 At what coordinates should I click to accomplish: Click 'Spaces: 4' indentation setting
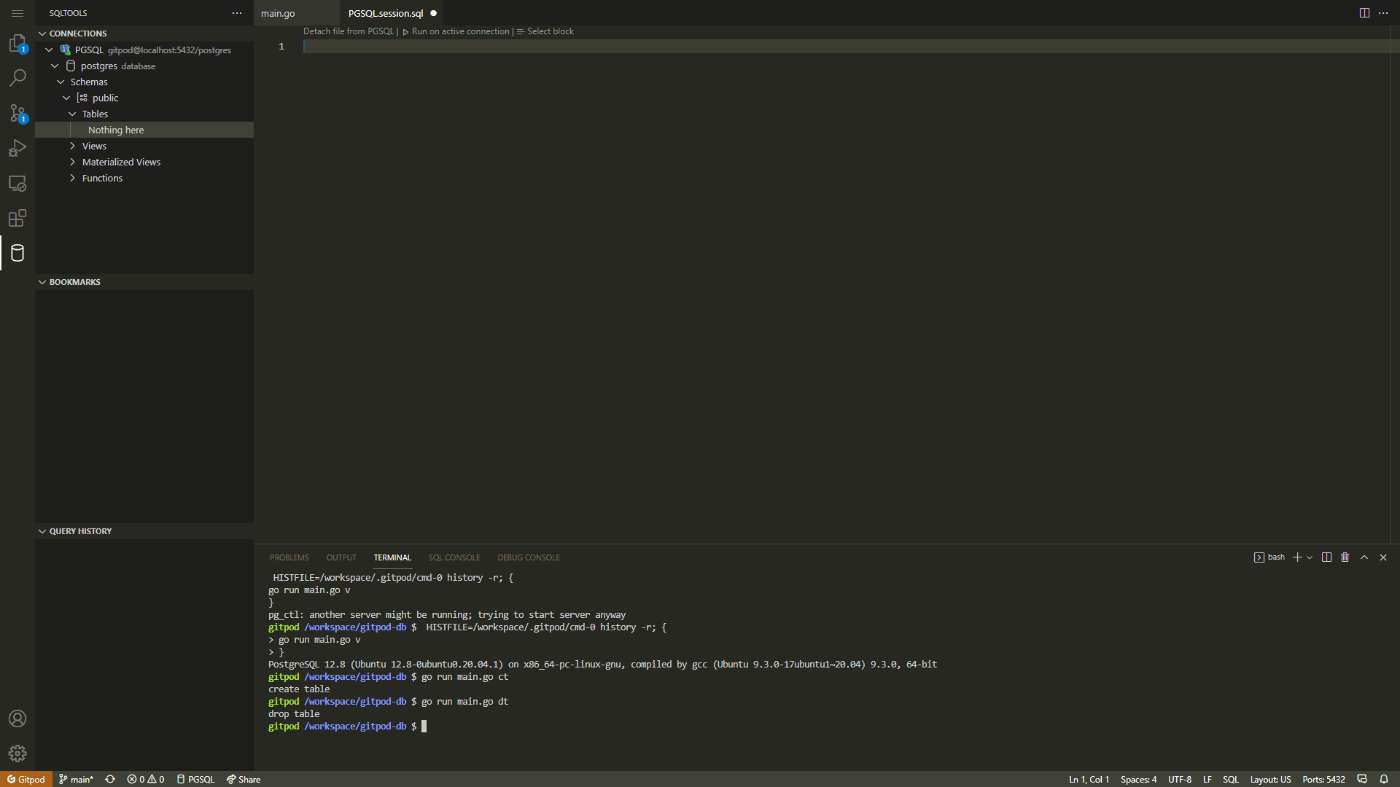1138,779
